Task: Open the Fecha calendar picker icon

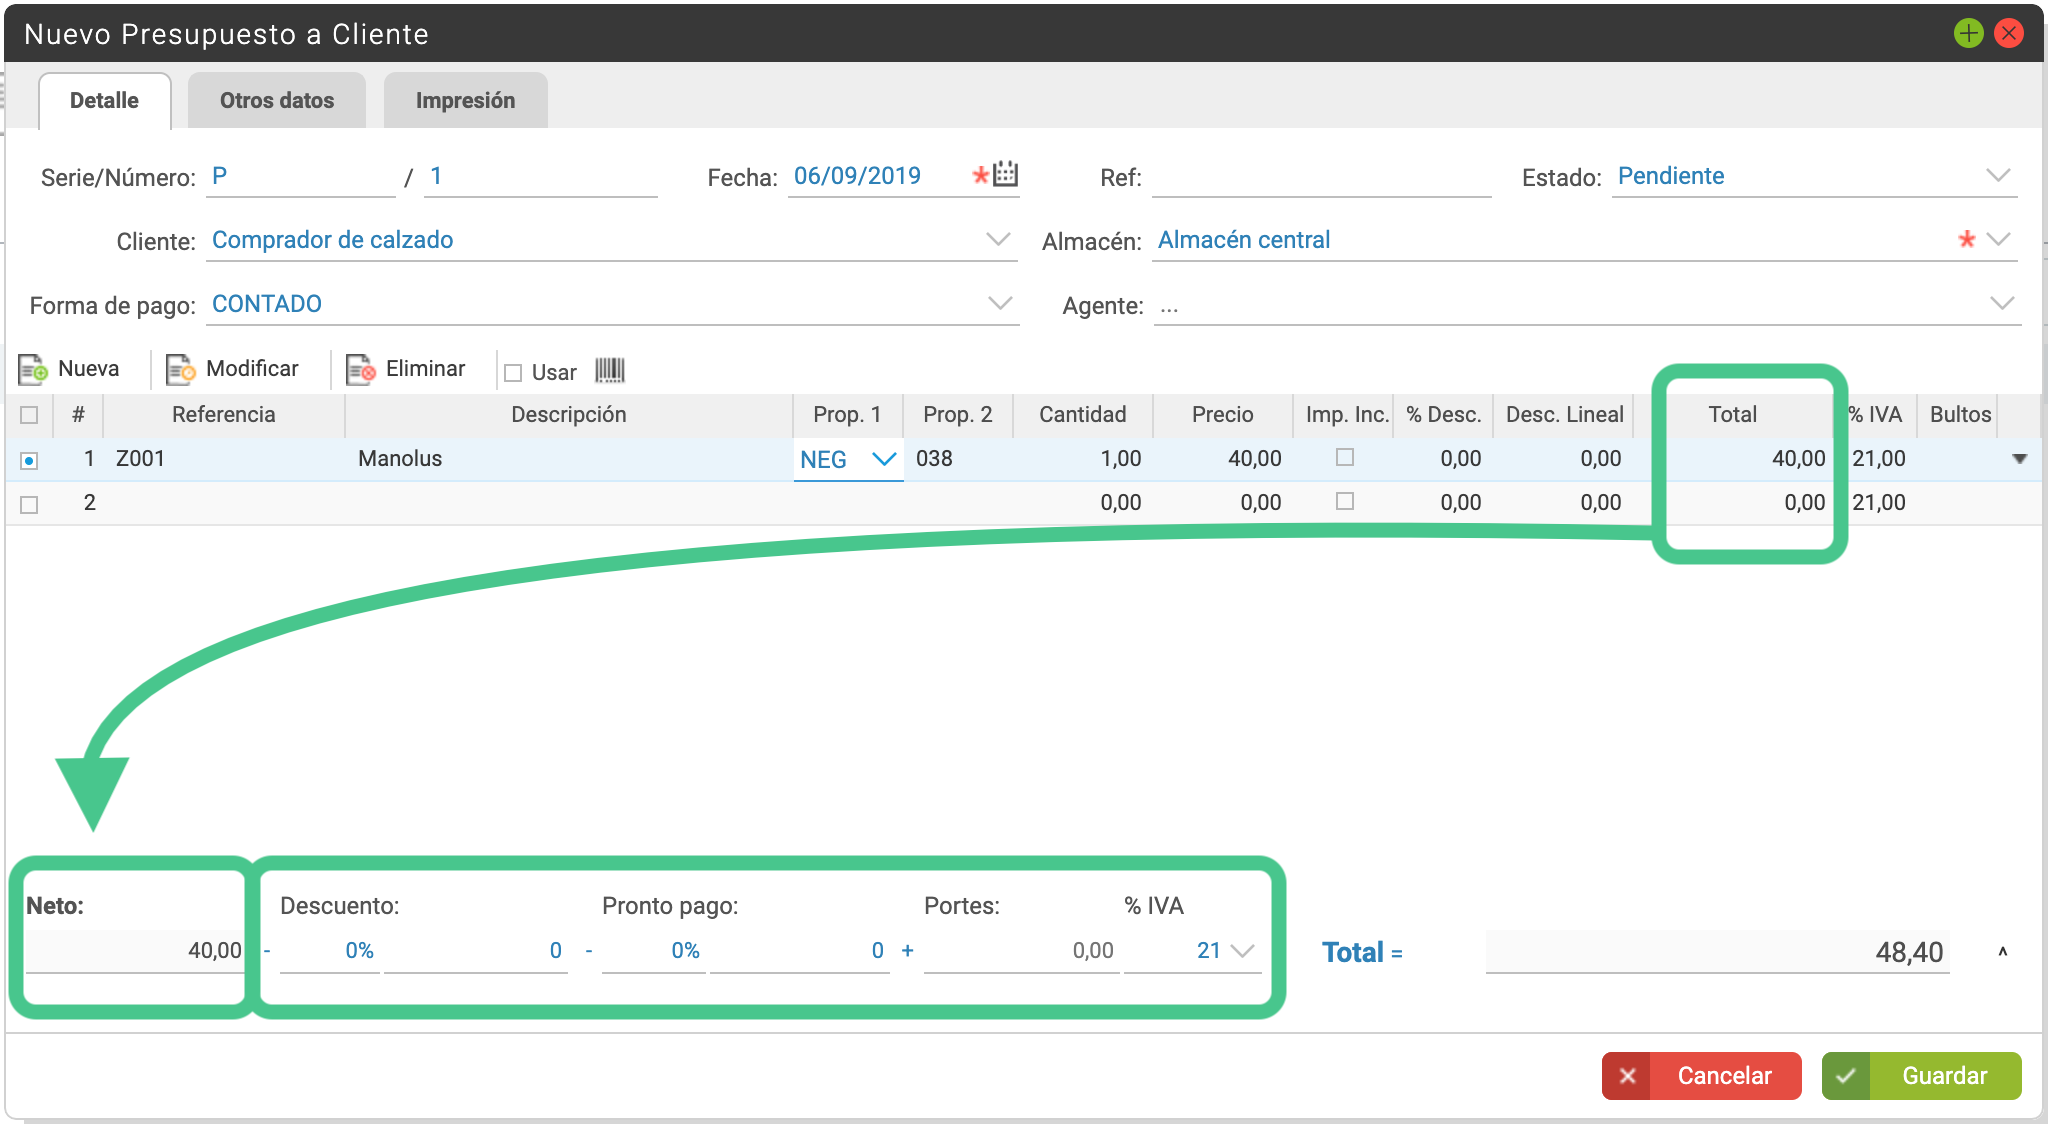Action: coord(1005,174)
